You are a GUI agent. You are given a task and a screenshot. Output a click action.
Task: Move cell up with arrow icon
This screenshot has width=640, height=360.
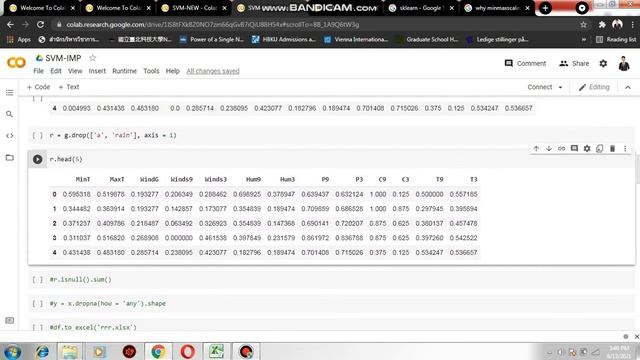[536, 149]
